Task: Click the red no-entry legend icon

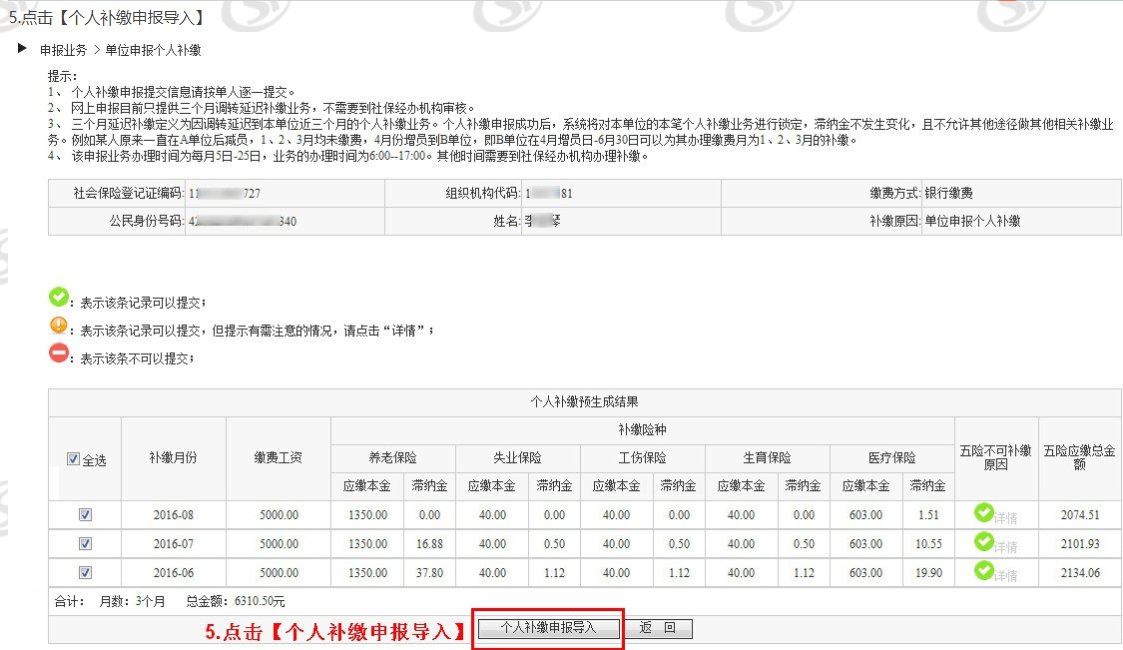Action: [x=59, y=353]
